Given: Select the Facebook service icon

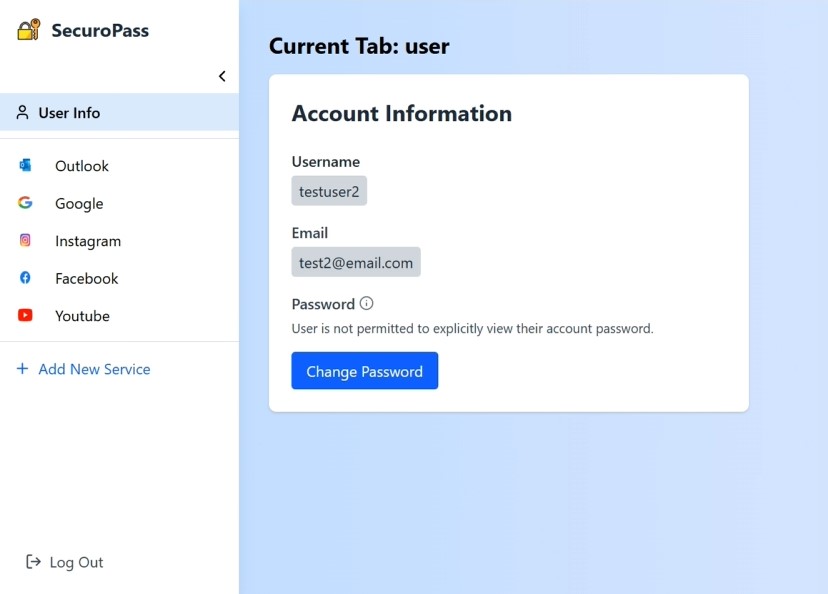Looking at the screenshot, I should click(x=24, y=278).
